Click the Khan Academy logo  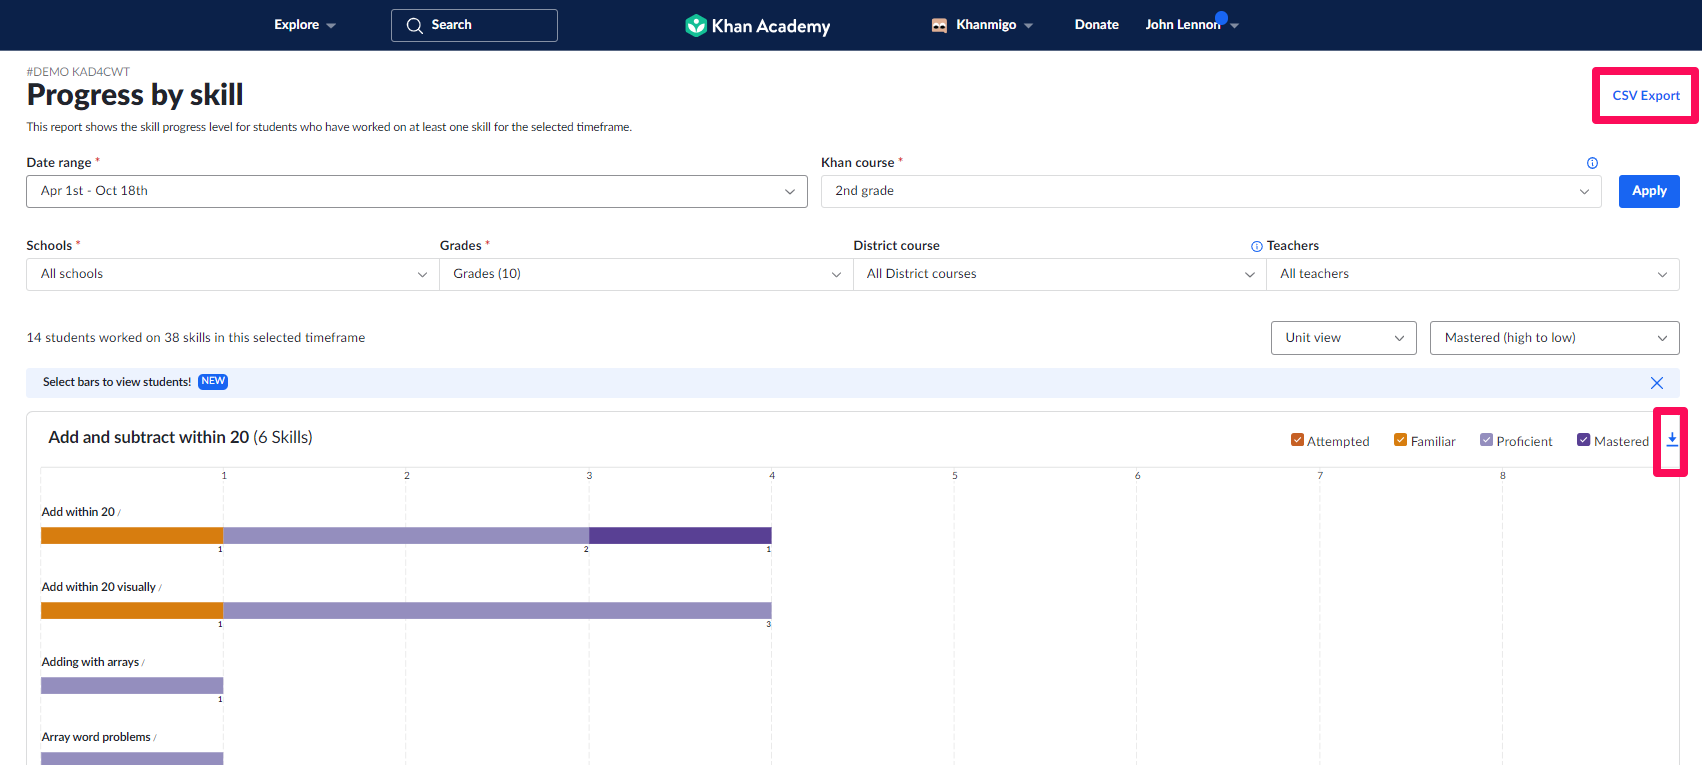(757, 25)
